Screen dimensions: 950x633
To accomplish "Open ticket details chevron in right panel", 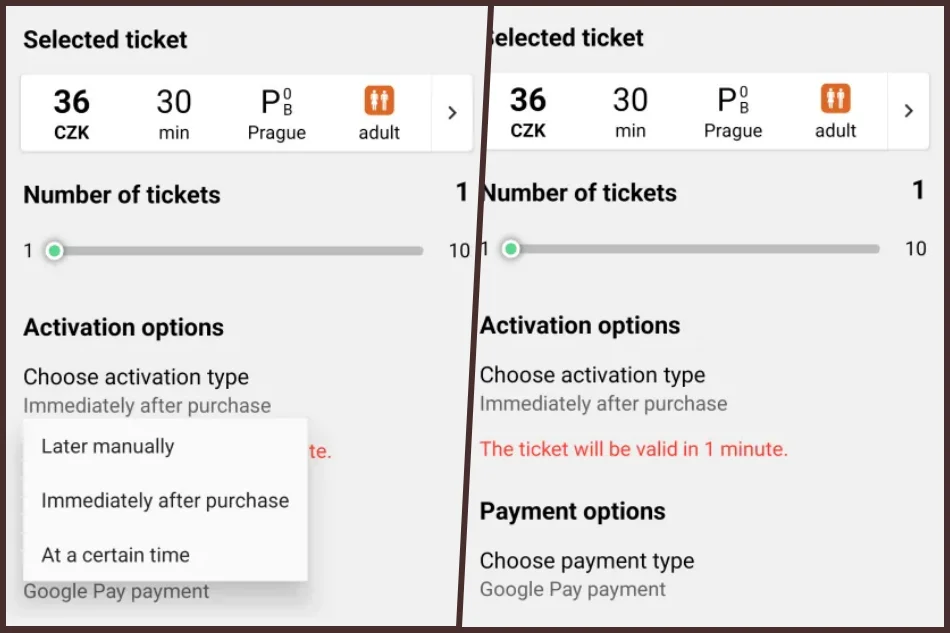I will tap(908, 111).
